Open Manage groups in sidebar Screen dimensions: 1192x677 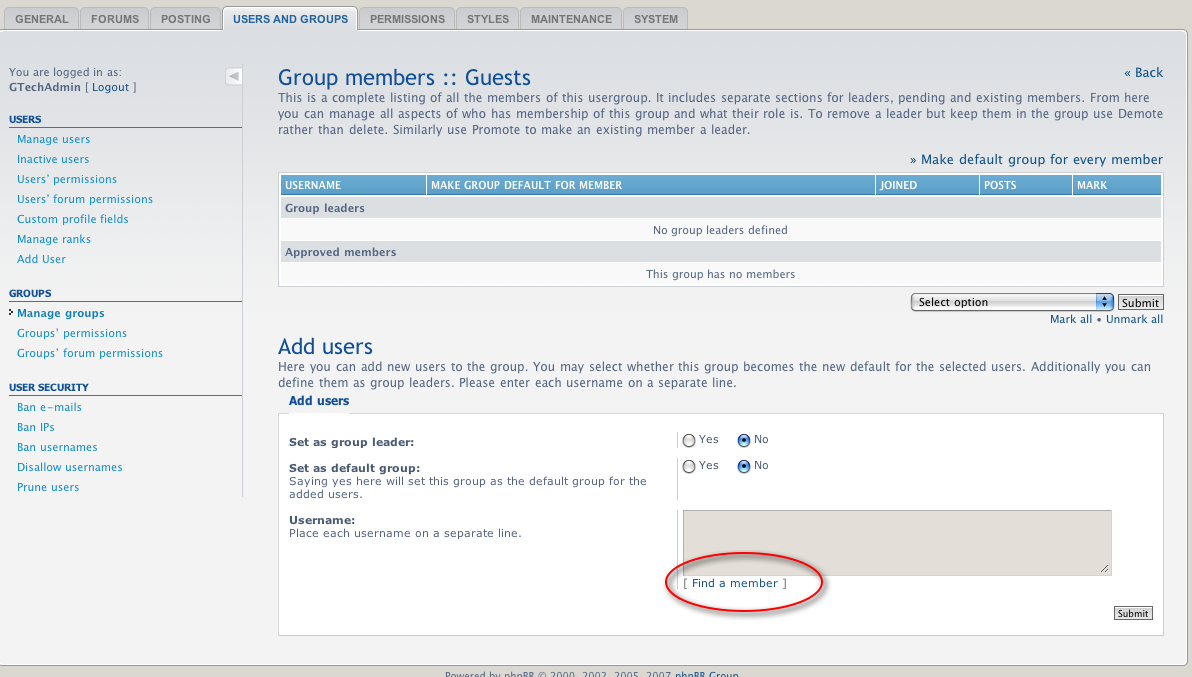click(x=61, y=313)
